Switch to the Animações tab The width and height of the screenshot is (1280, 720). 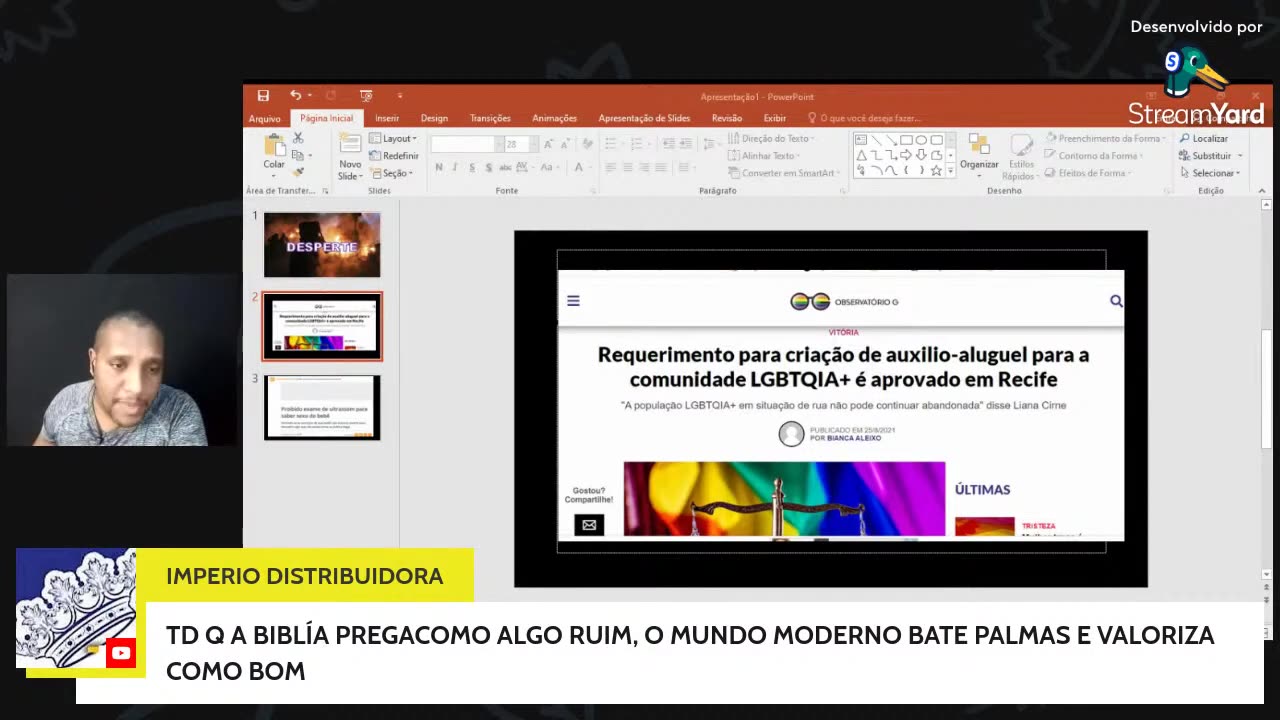pyautogui.click(x=554, y=118)
